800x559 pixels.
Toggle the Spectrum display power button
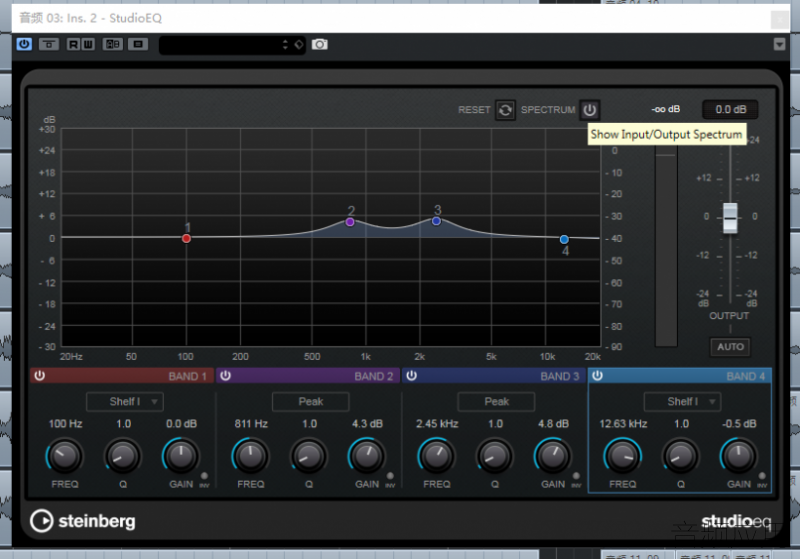(589, 110)
